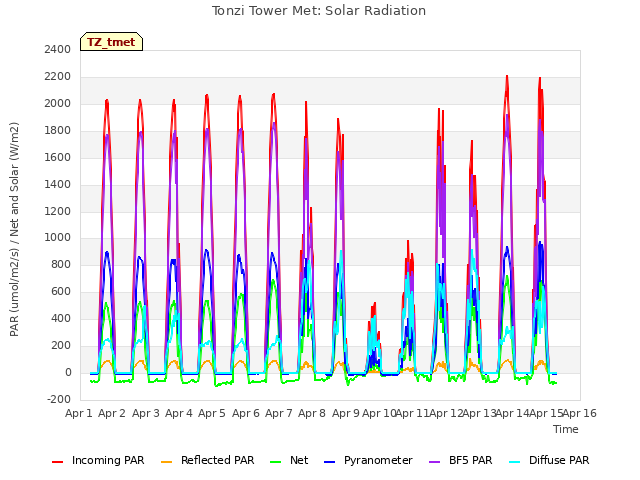Click the orange Reflected PAR legend swatch

coord(167,462)
